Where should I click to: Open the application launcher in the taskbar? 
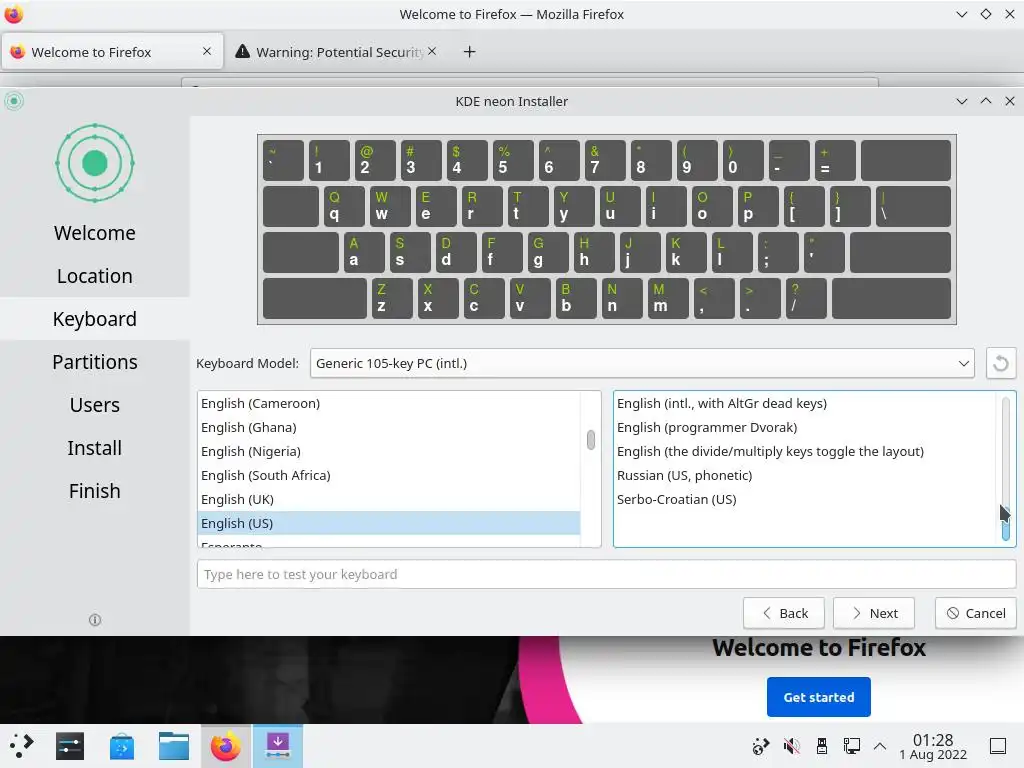click(21, 746)
